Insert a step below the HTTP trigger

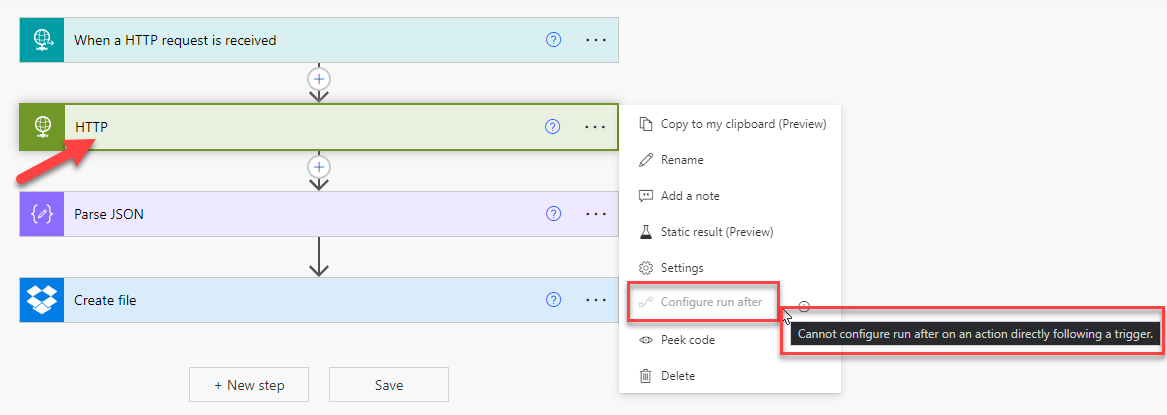319,78
